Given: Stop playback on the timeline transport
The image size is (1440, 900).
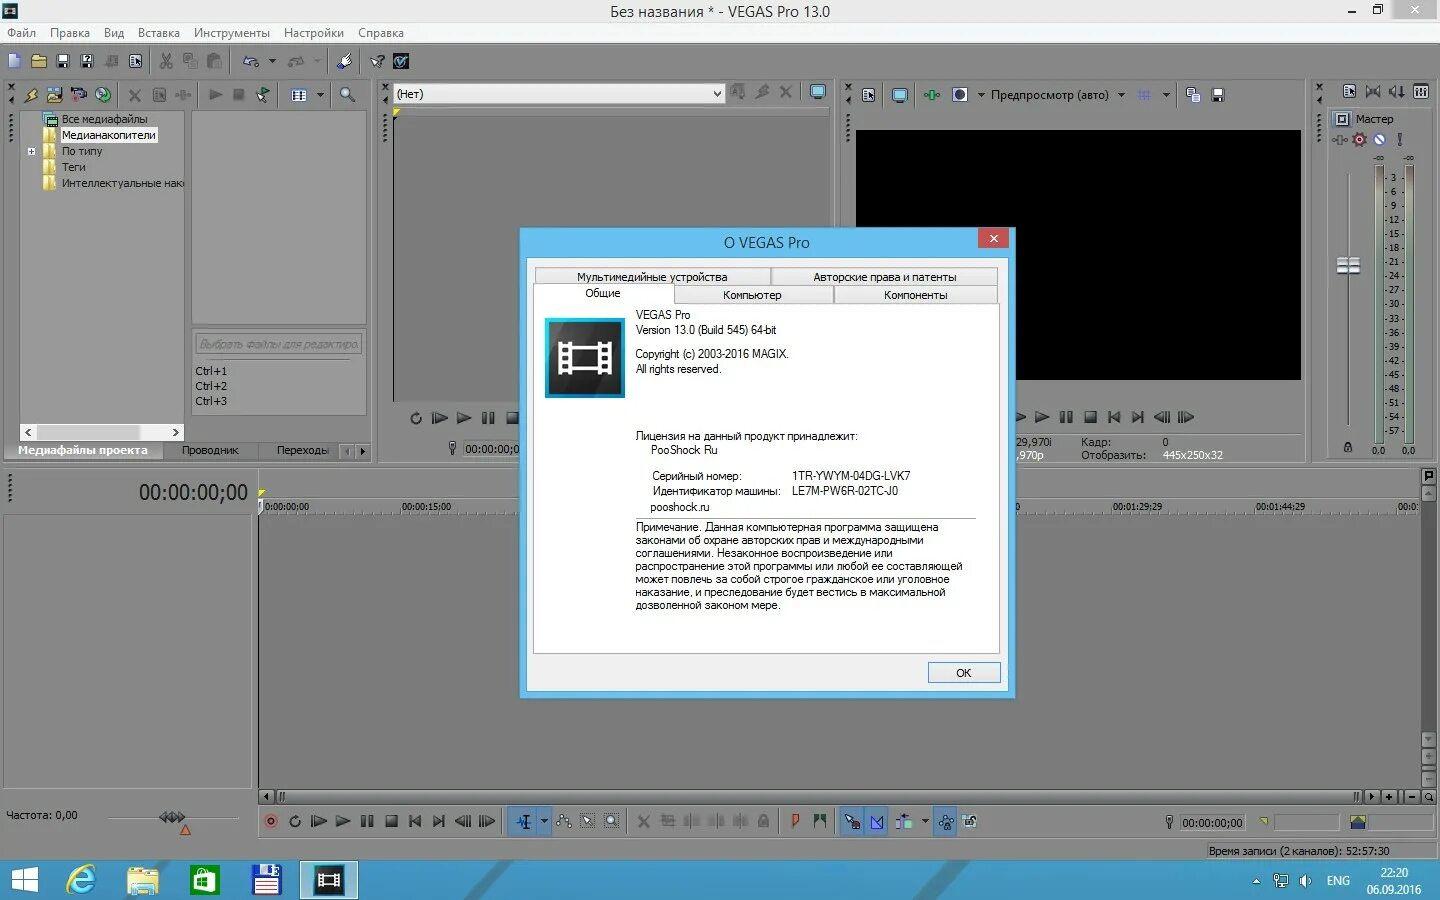Looking at the screenshot, I should pyautogui.click(x=391, y=821).
